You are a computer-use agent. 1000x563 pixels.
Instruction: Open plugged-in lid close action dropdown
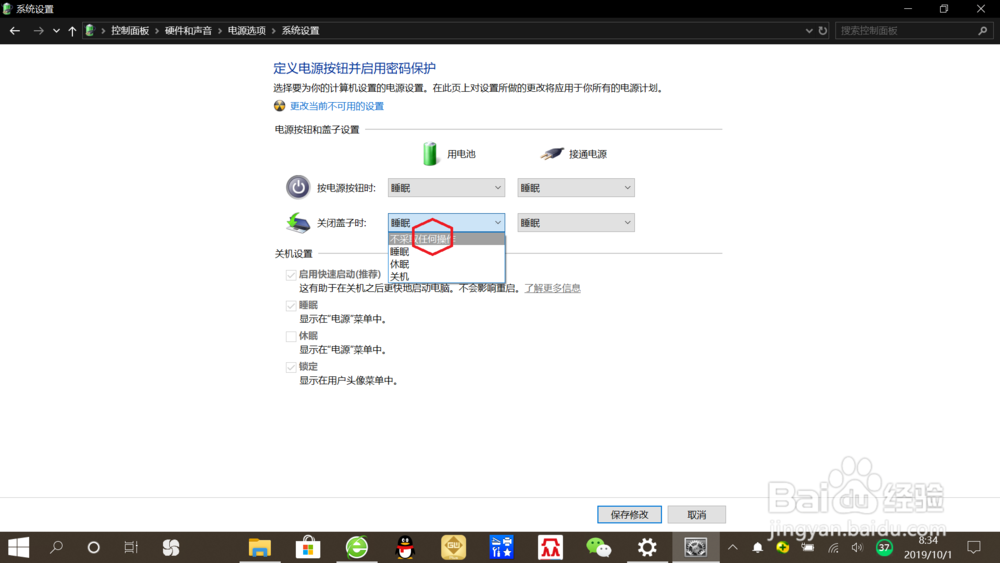(576, 223)
